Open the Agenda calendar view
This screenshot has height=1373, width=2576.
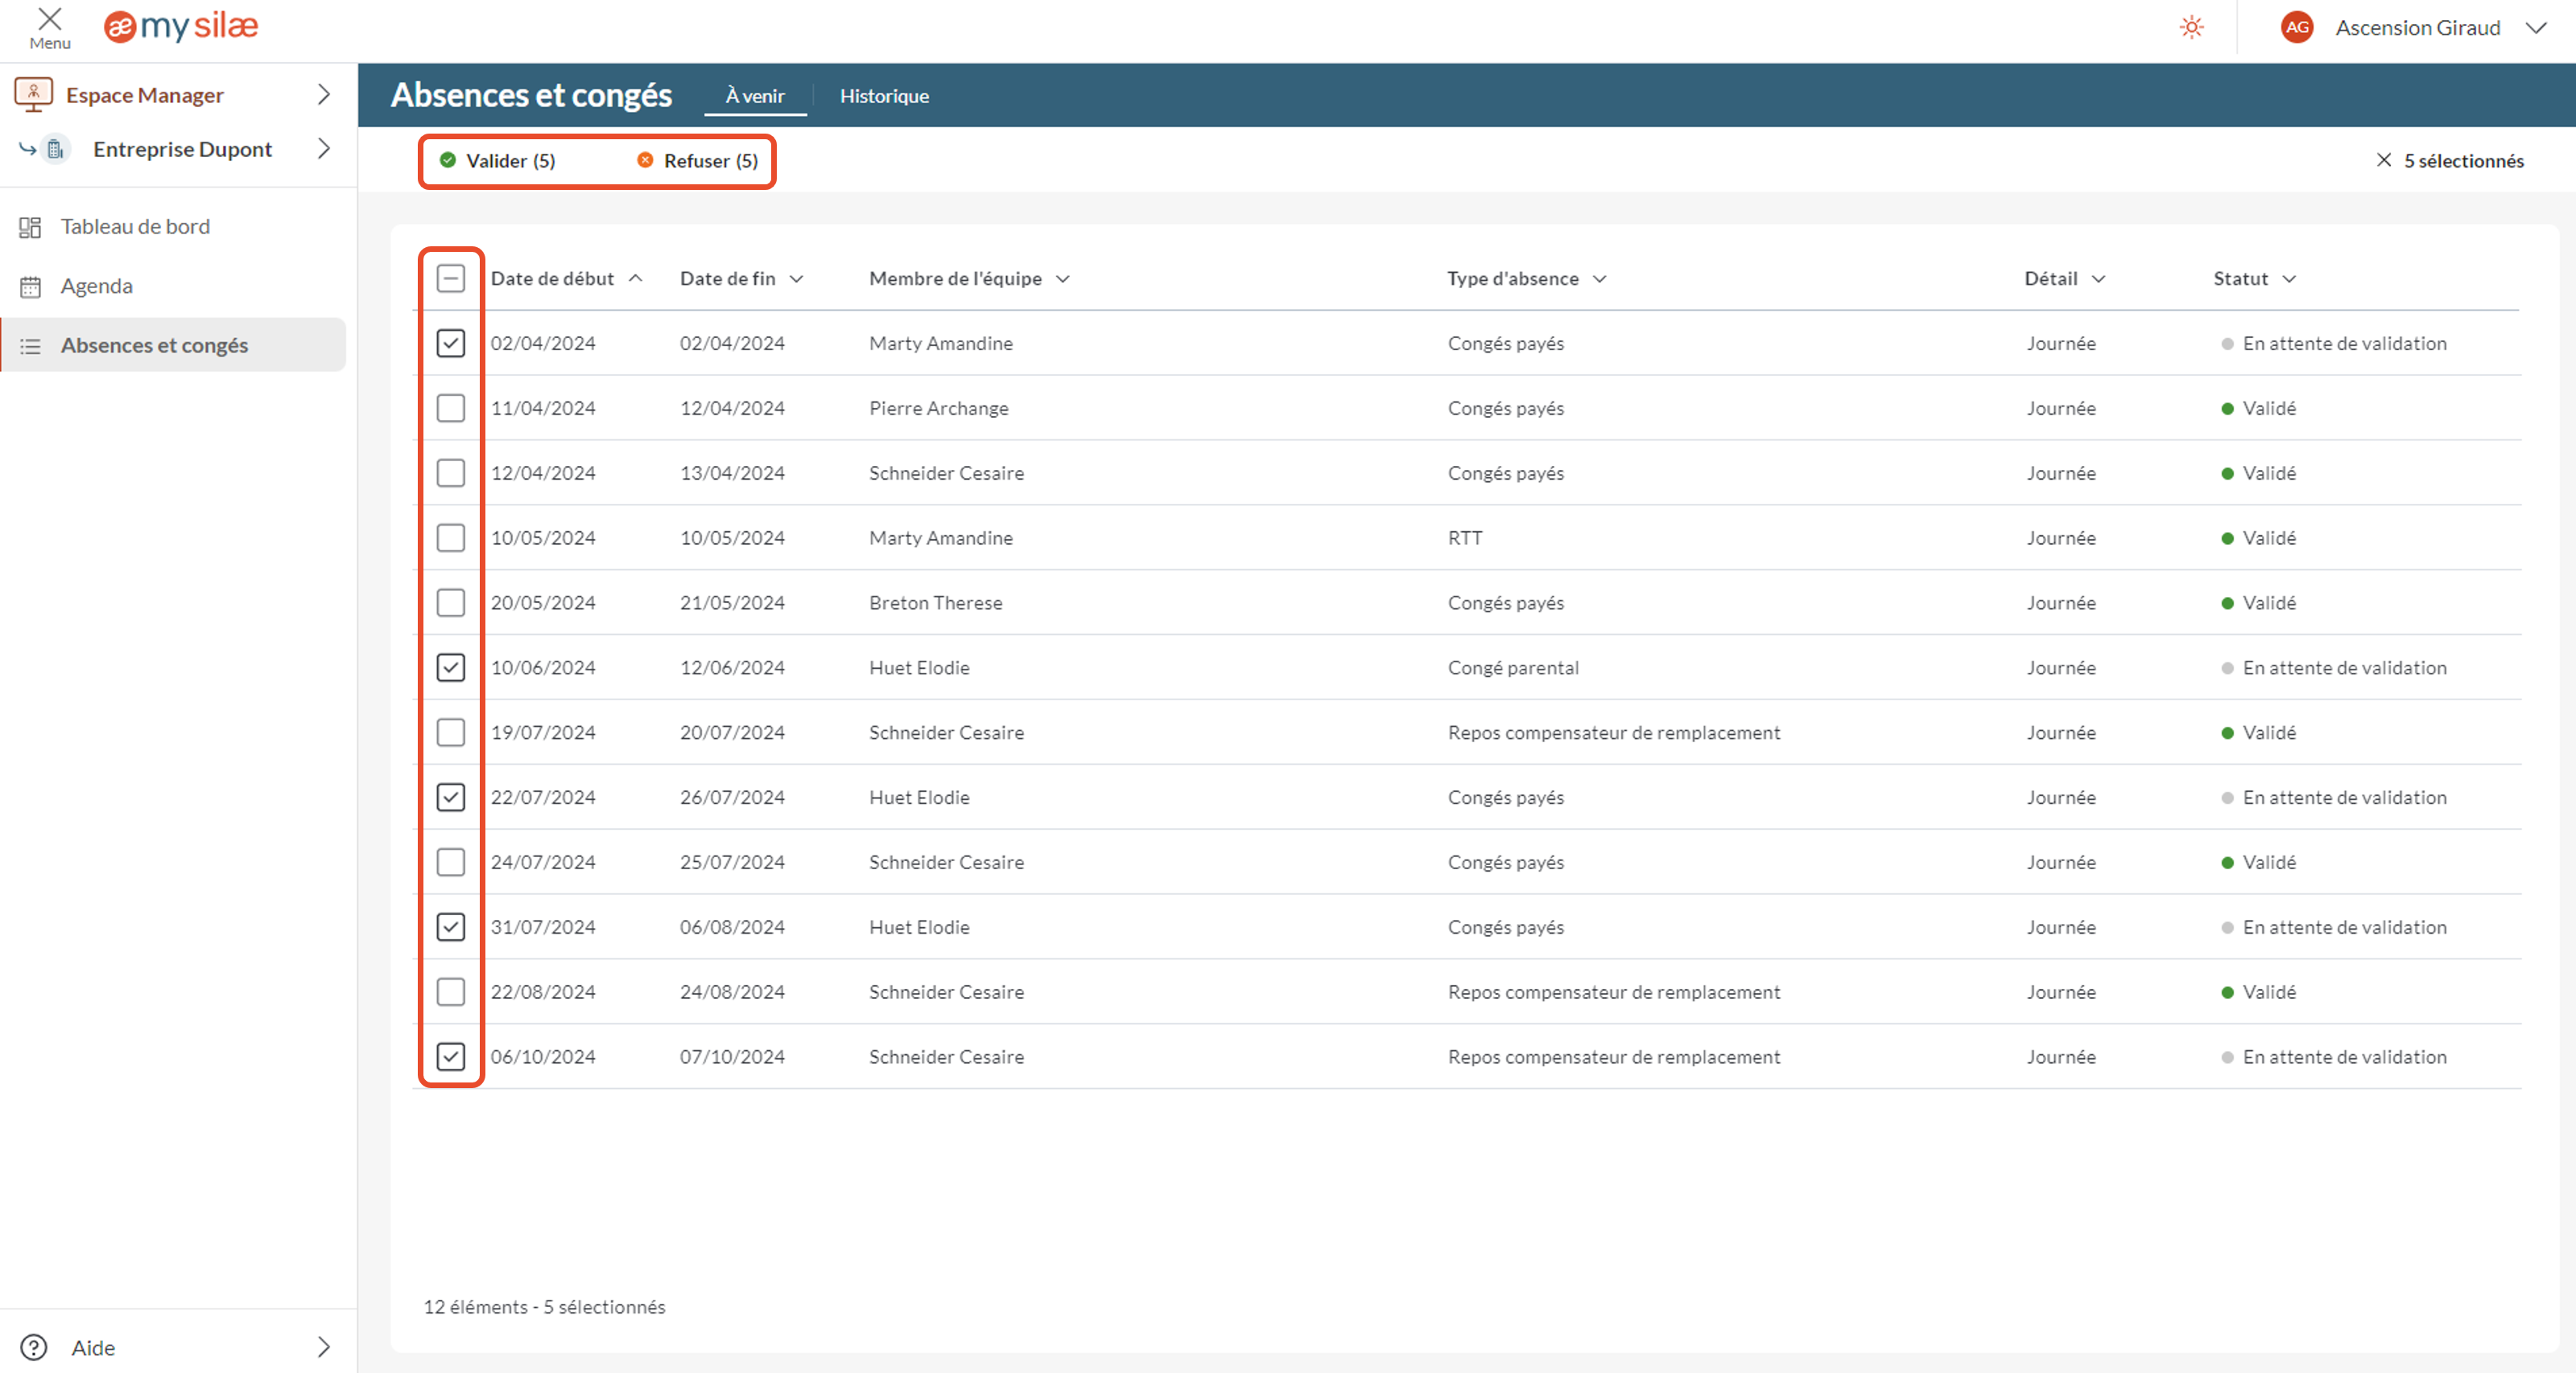tap(97, 286)
